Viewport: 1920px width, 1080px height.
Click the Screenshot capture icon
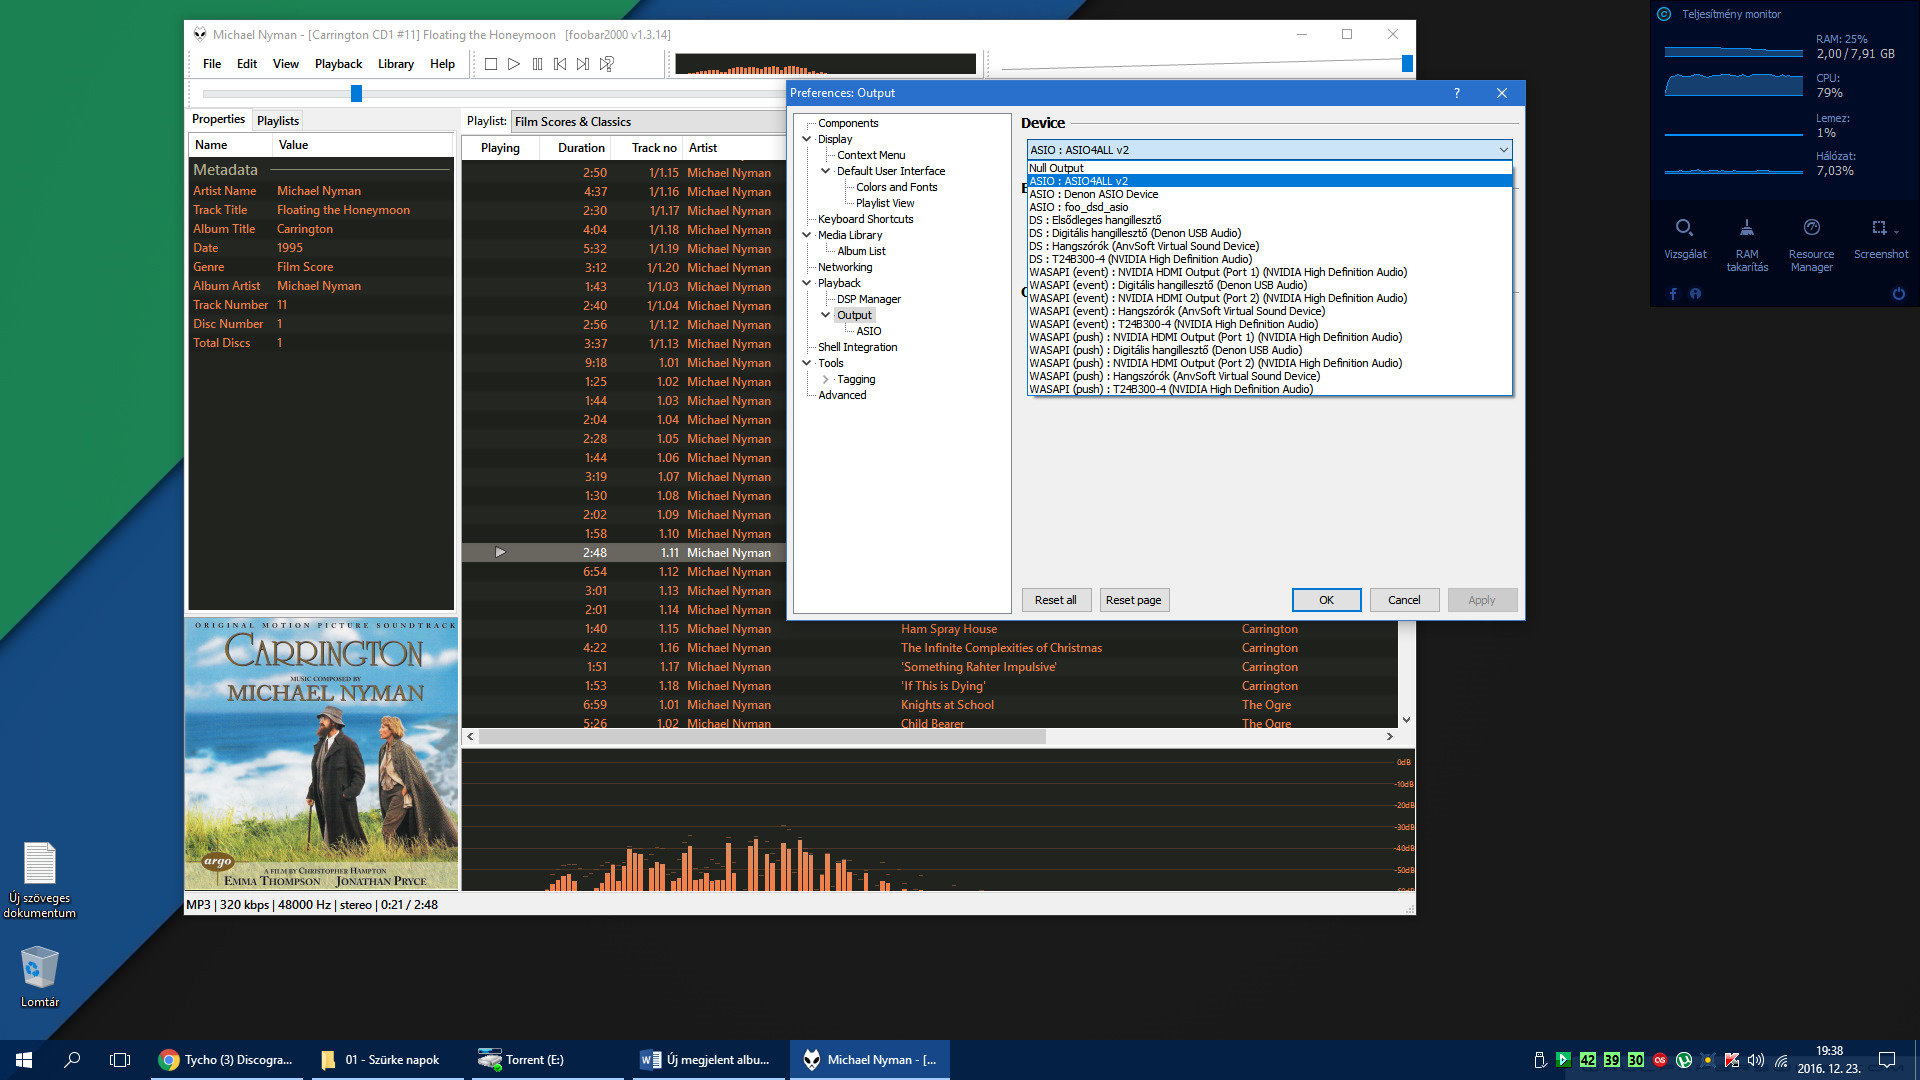click(x=1879, y=228)
